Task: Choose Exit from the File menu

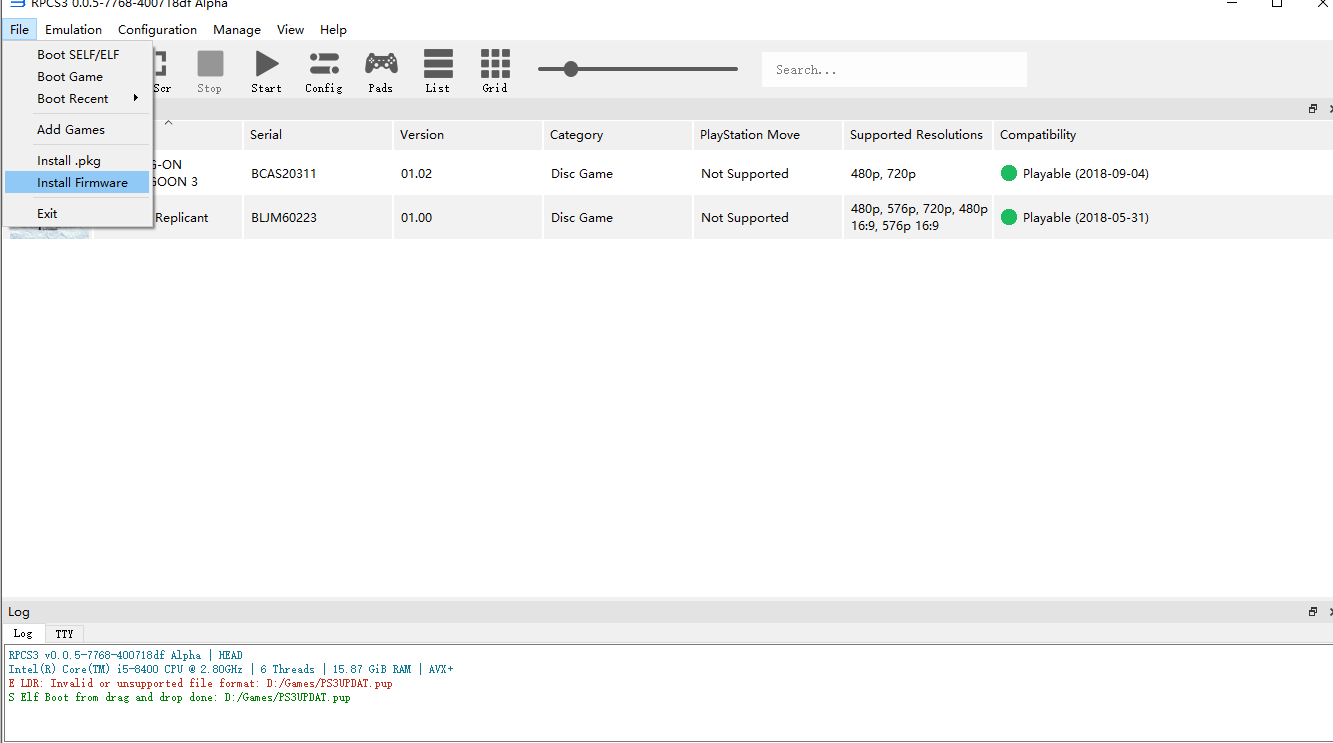Action: pos(78,214)
